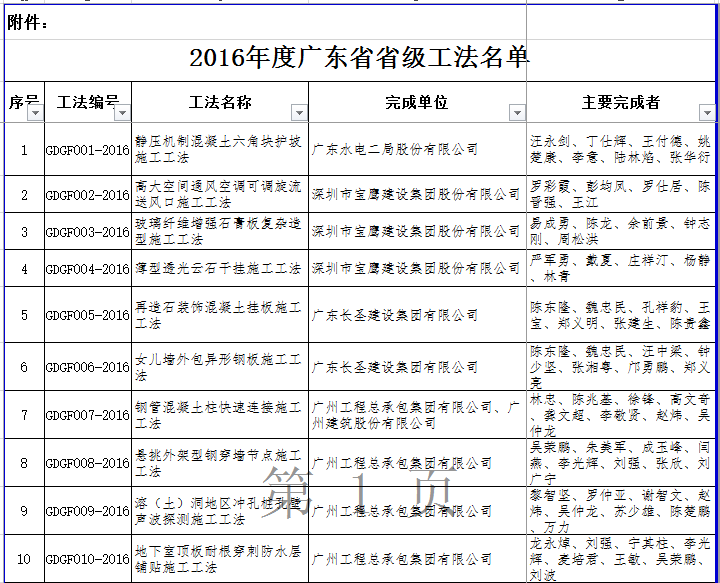
Task: Open the 完成单位 column filter dropdown
Action: click(517, 112)
